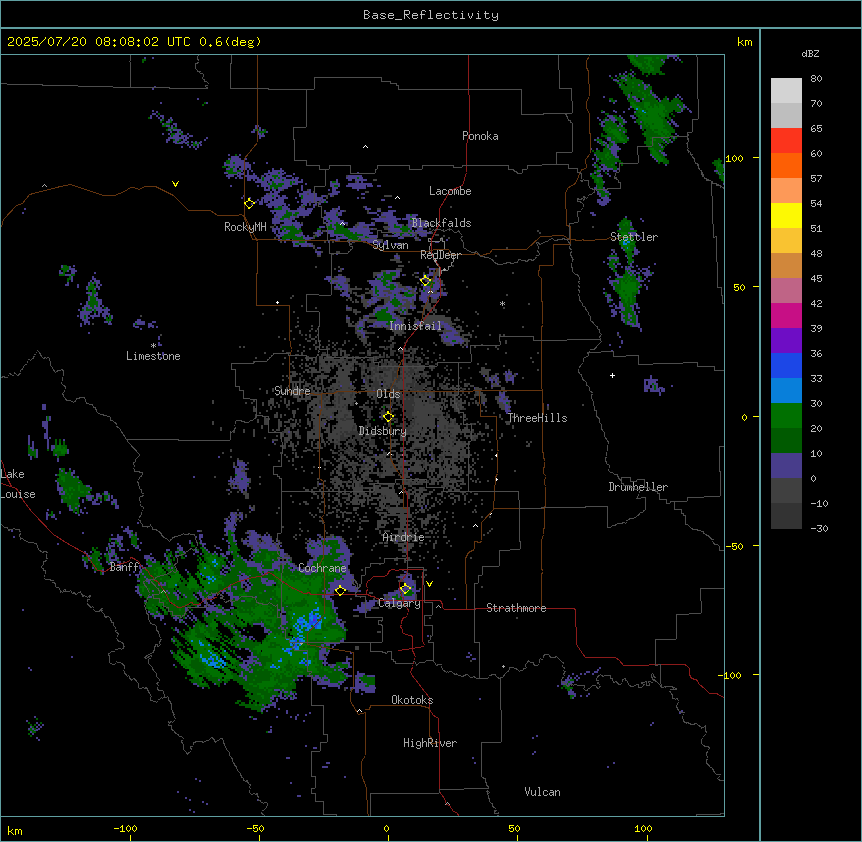This screenshot has width=862, height=842.
Task: Click the yellow diamond marker below Cochrane label
Action: tap(340, 590)
